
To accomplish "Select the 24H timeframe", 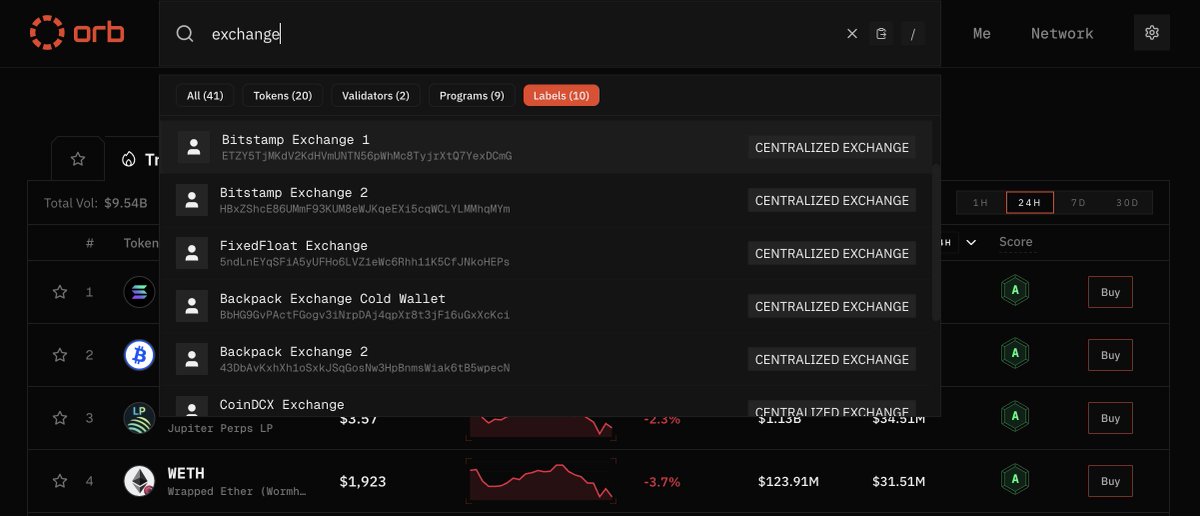I will click(x=1029, y=203).
